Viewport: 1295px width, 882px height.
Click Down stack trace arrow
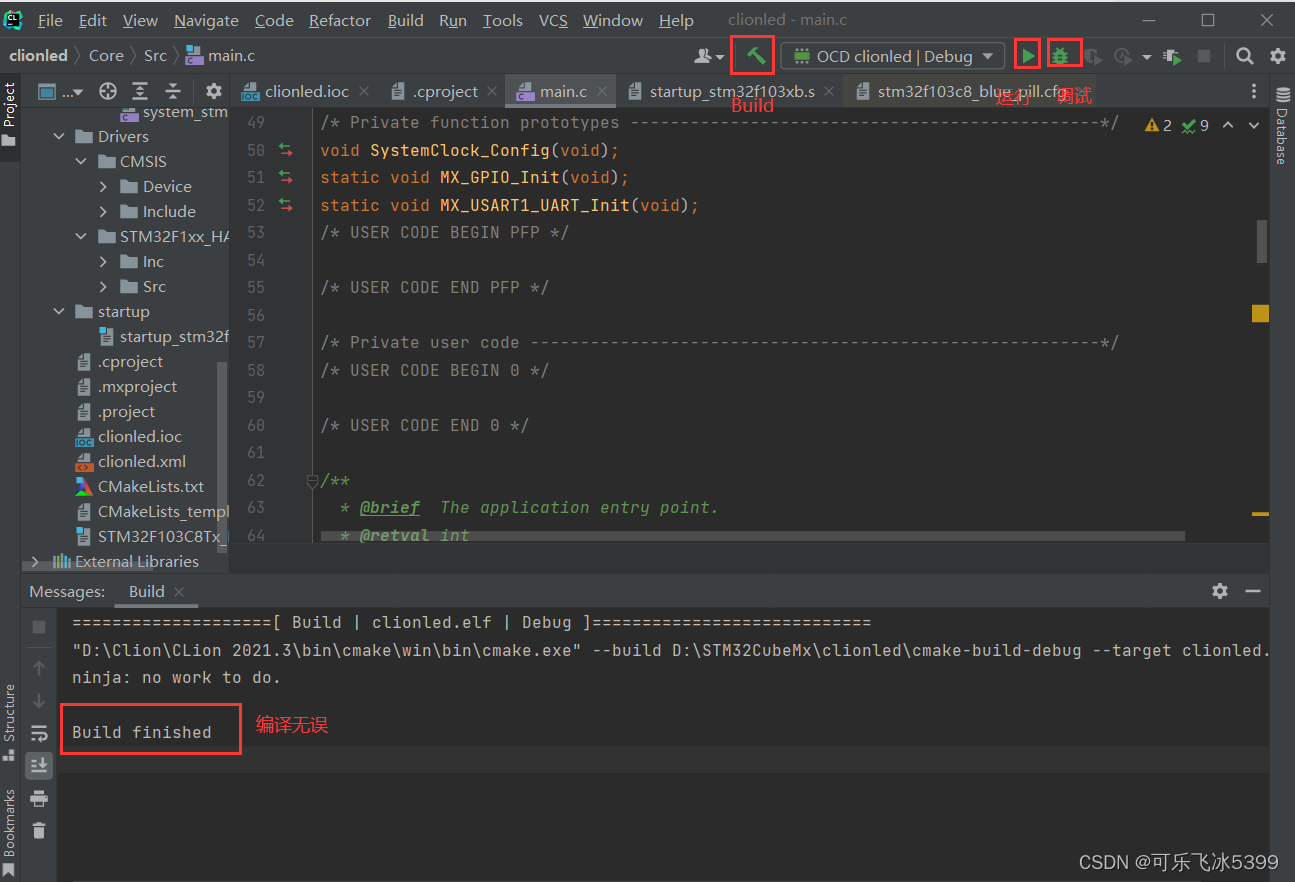point(39,700)
